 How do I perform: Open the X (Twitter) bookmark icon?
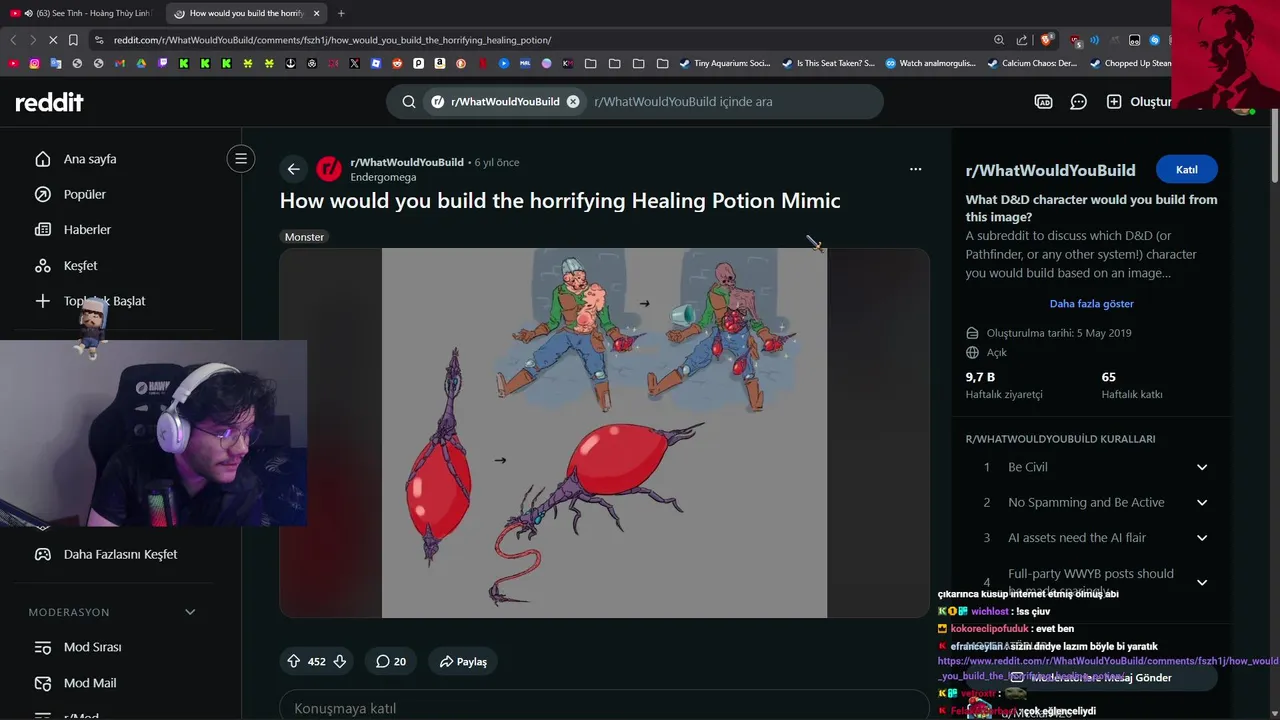click(x=354, y=63)
